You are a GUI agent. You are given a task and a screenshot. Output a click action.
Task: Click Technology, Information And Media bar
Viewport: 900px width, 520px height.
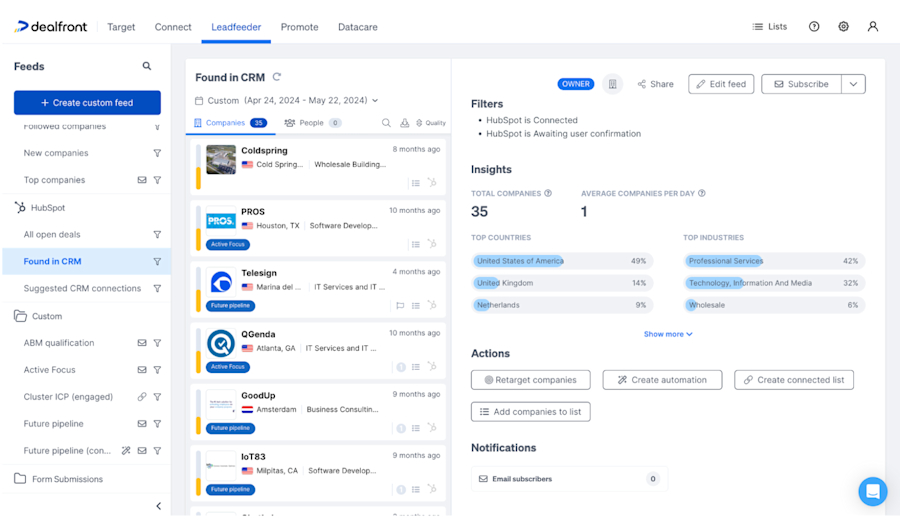pos(774,283)
